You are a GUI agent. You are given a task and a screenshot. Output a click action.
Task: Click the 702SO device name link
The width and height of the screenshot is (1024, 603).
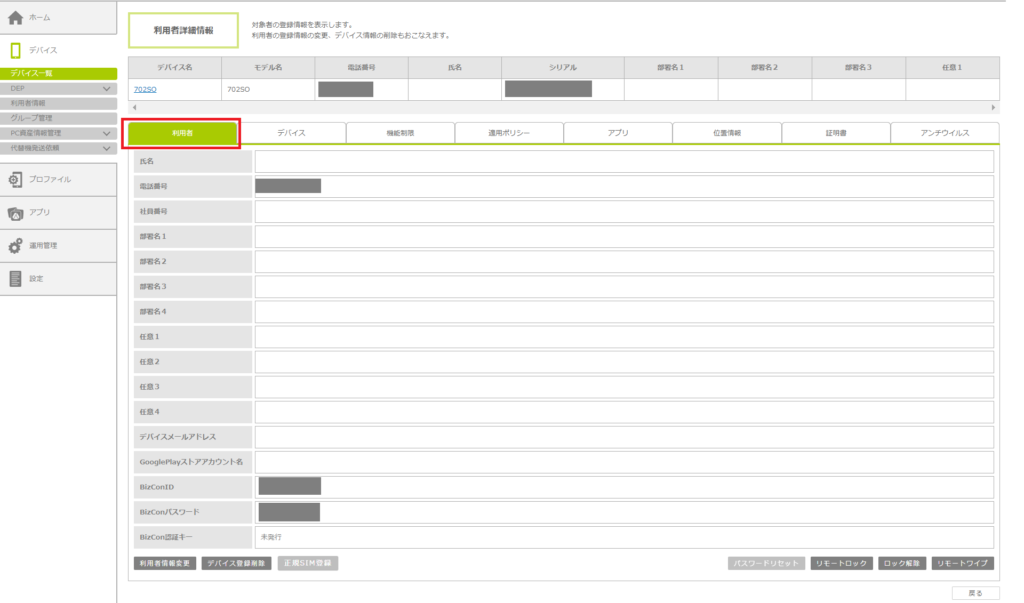click(144, 90)
